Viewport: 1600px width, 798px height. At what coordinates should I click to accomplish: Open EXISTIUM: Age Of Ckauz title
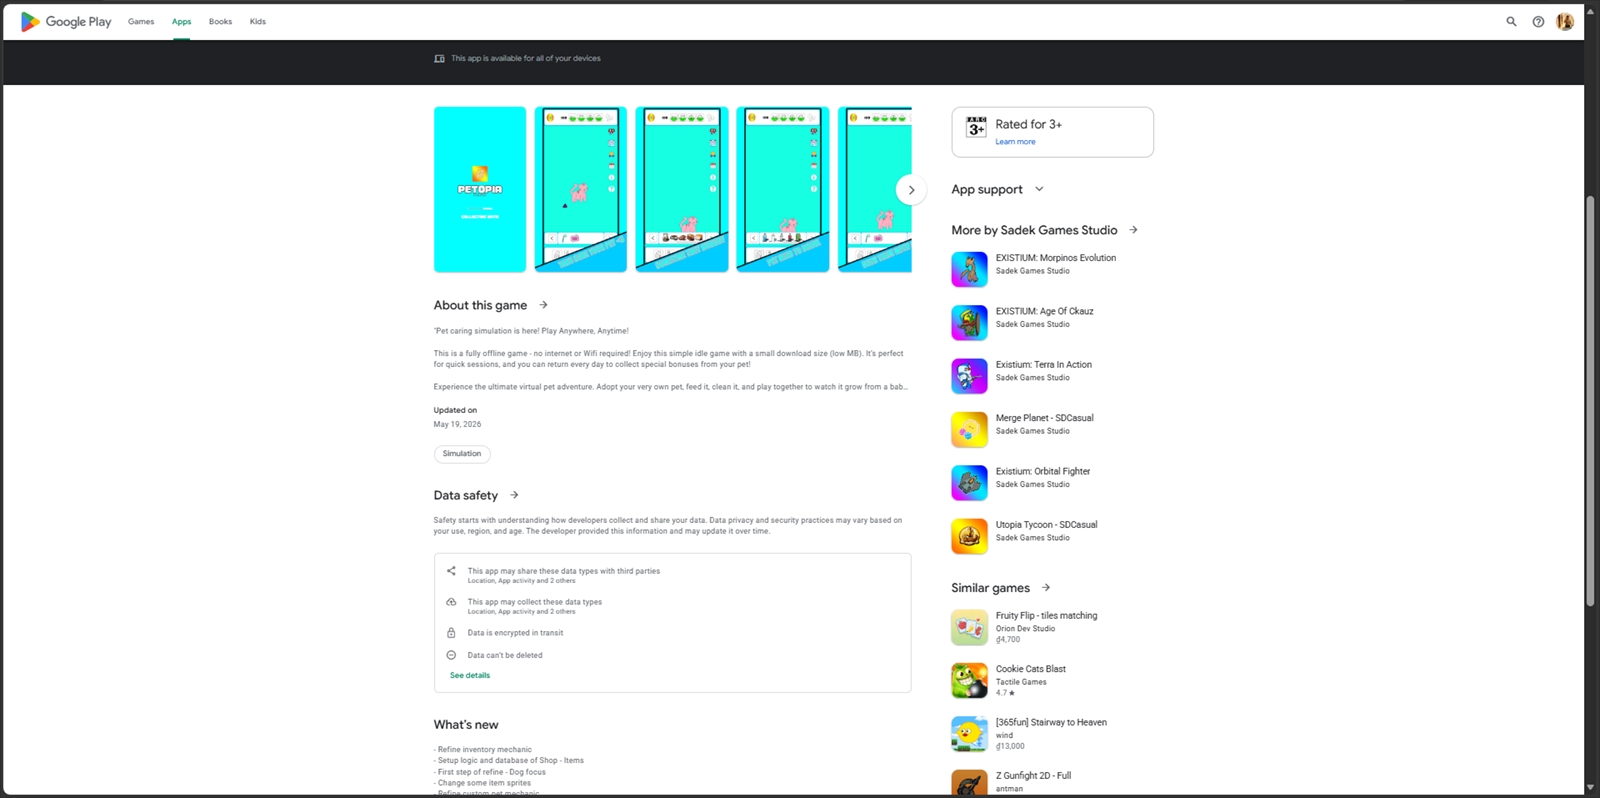pyautogui.click(x=1044, y=311)
